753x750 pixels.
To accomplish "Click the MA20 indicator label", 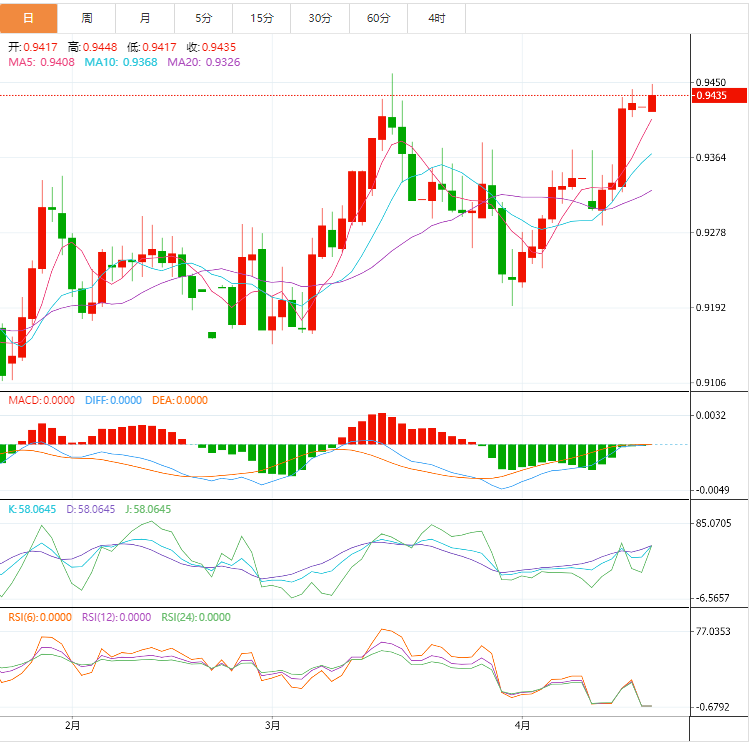I will (203, 62).
